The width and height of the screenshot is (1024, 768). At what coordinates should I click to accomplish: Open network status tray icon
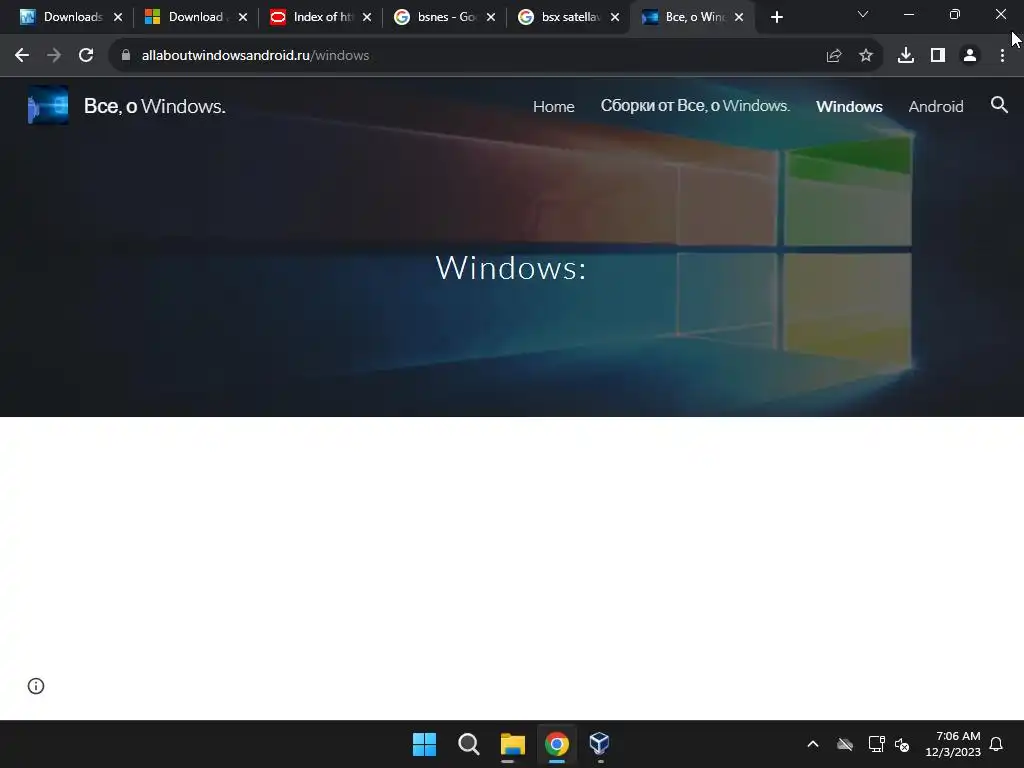pos(876,744)
